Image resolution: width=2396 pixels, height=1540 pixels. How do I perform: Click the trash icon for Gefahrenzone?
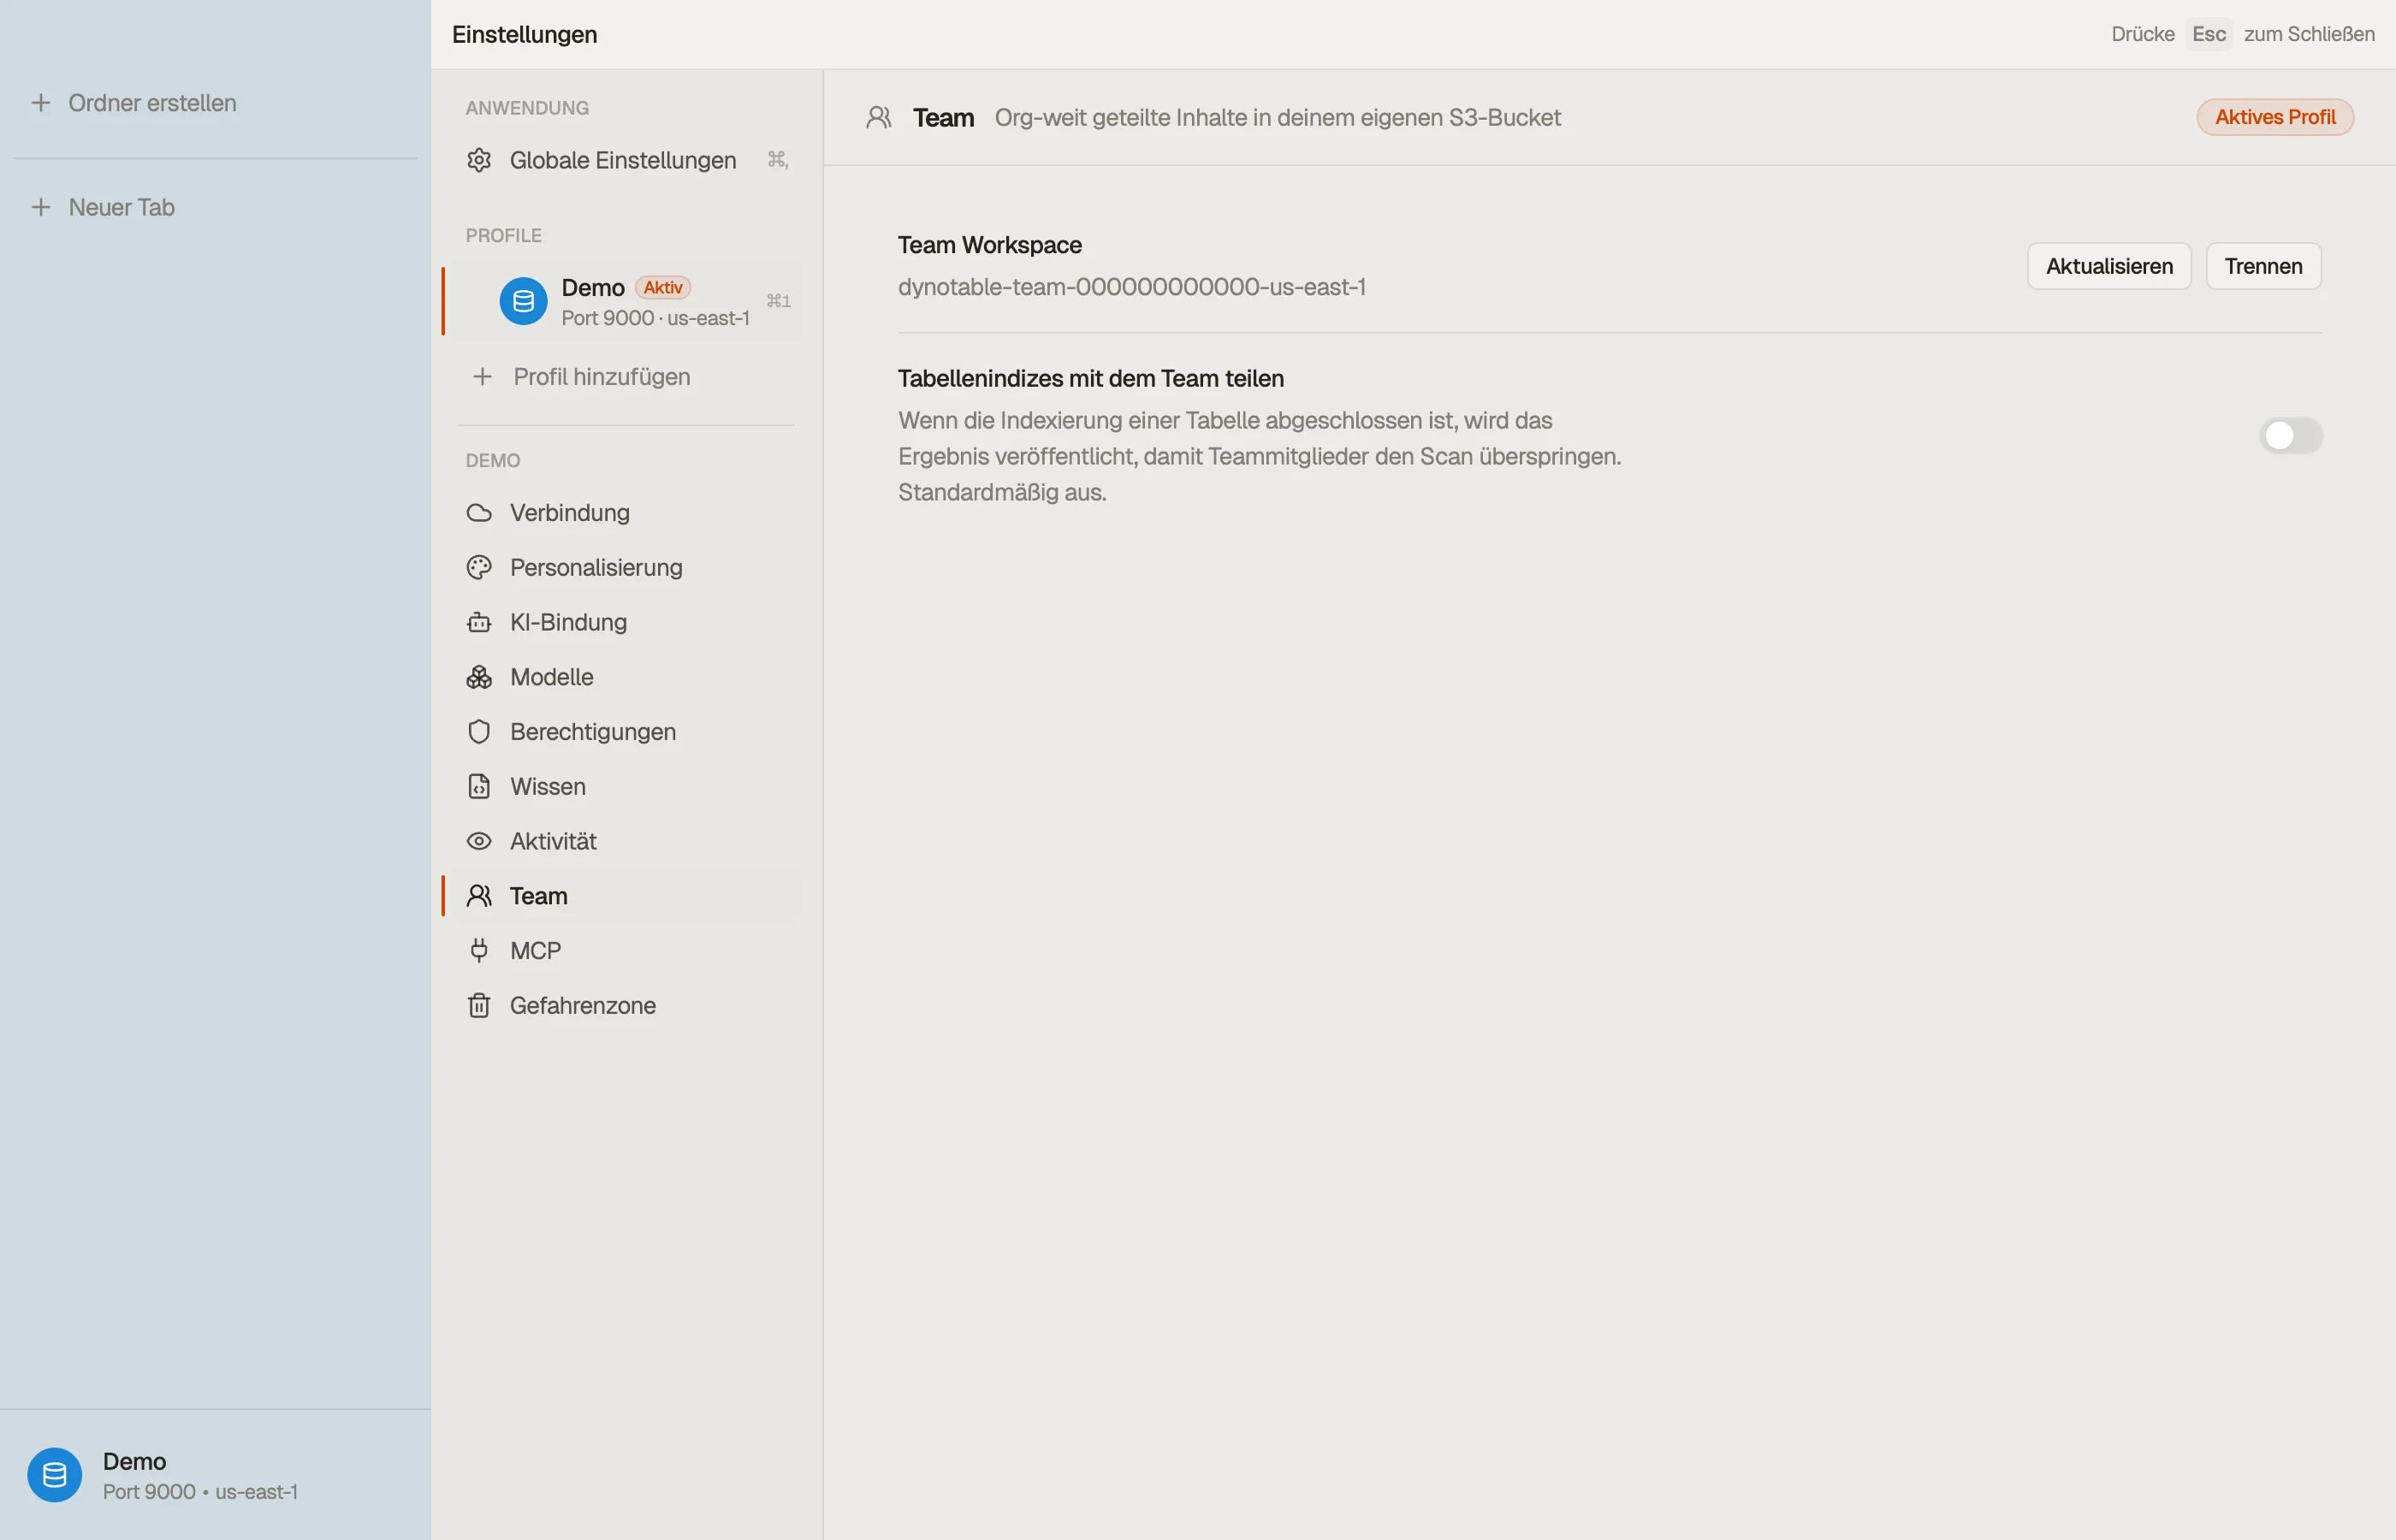pos(479,1005)
